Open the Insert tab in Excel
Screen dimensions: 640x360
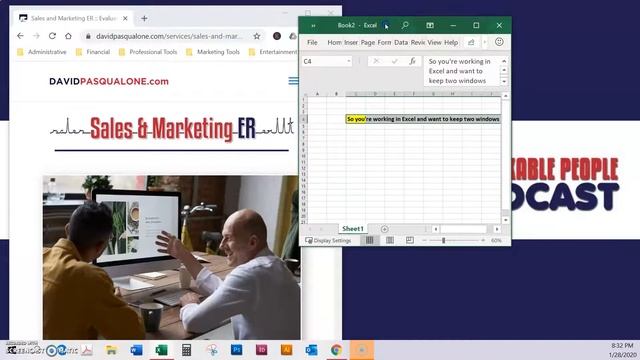pyautogui.click(x=351, y=42)
